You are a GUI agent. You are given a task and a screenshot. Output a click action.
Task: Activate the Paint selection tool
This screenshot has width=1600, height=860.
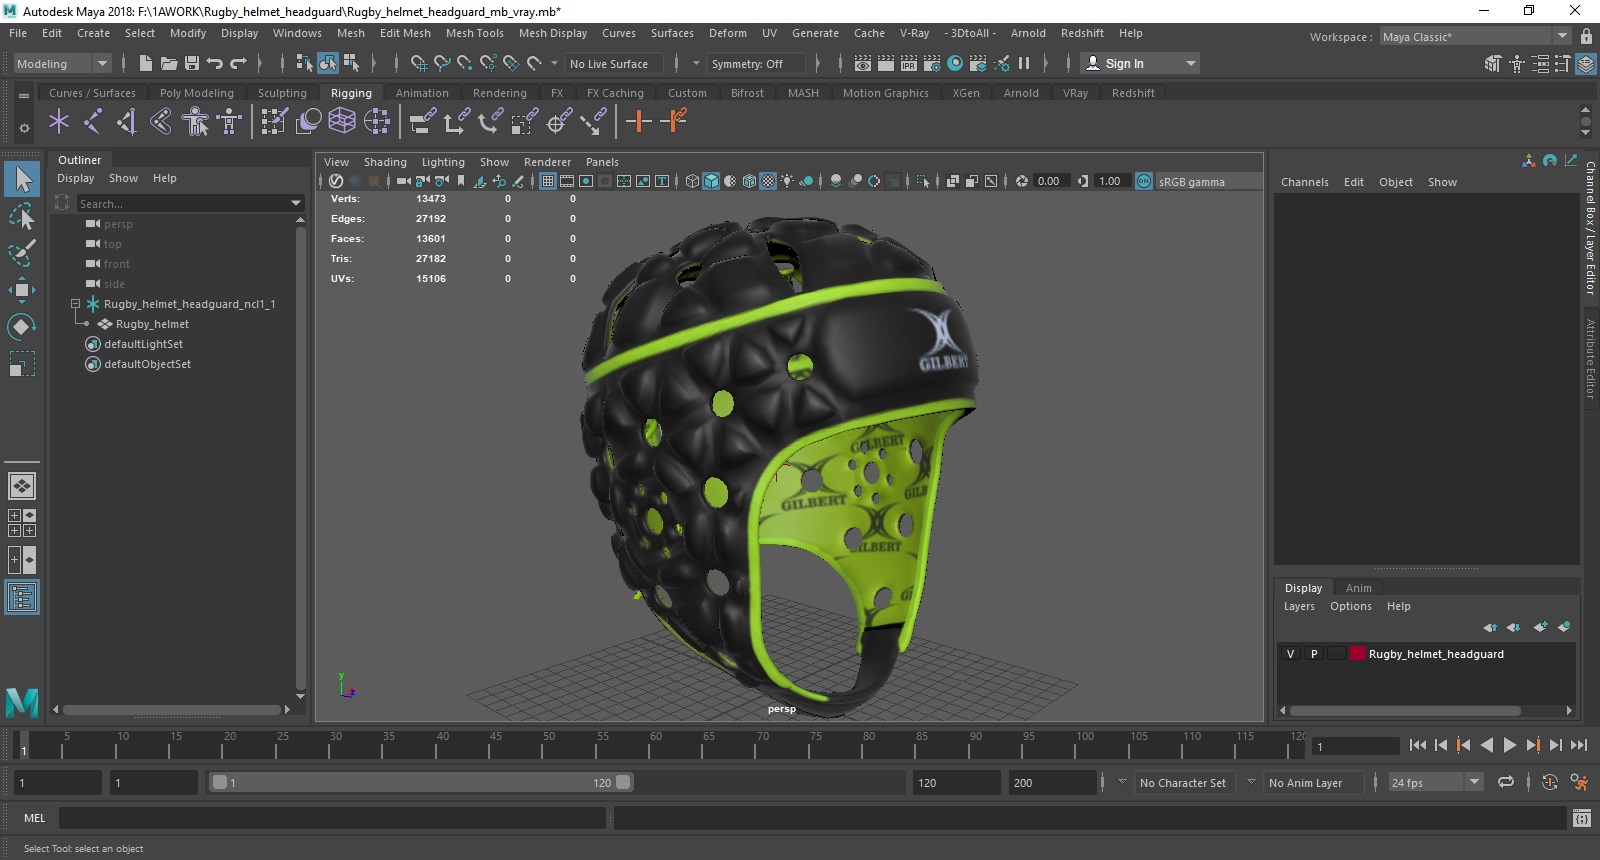tap(22, 253)
